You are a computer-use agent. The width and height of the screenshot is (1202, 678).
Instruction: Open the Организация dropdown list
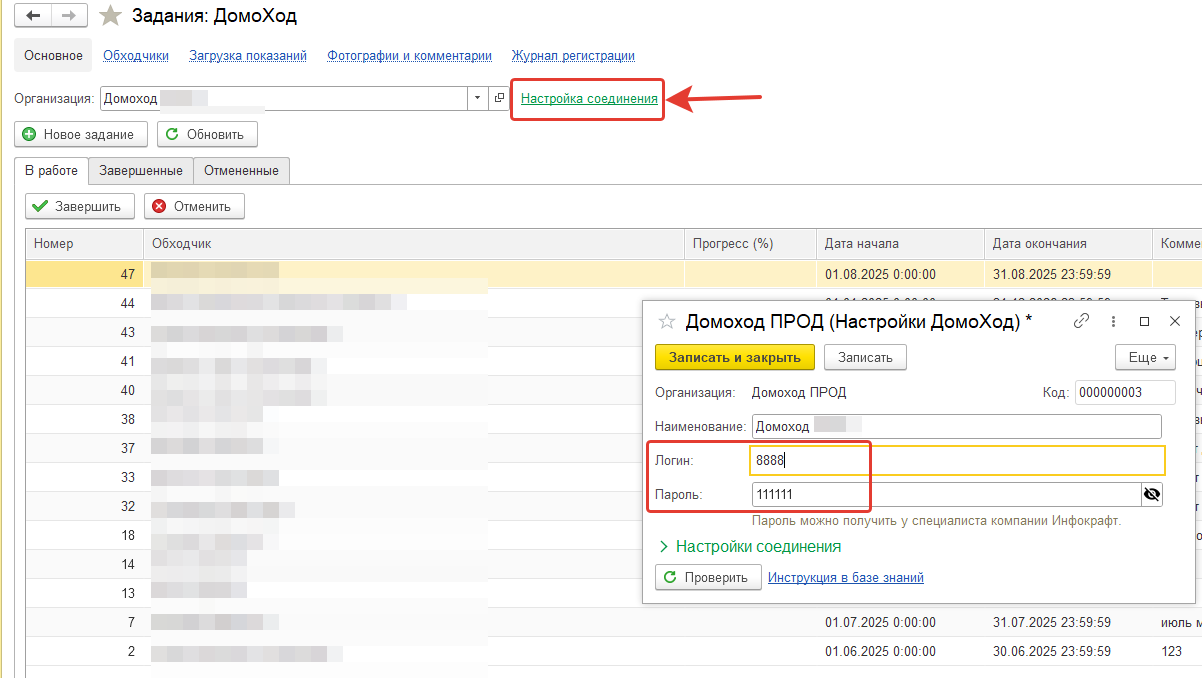point(476,98)
